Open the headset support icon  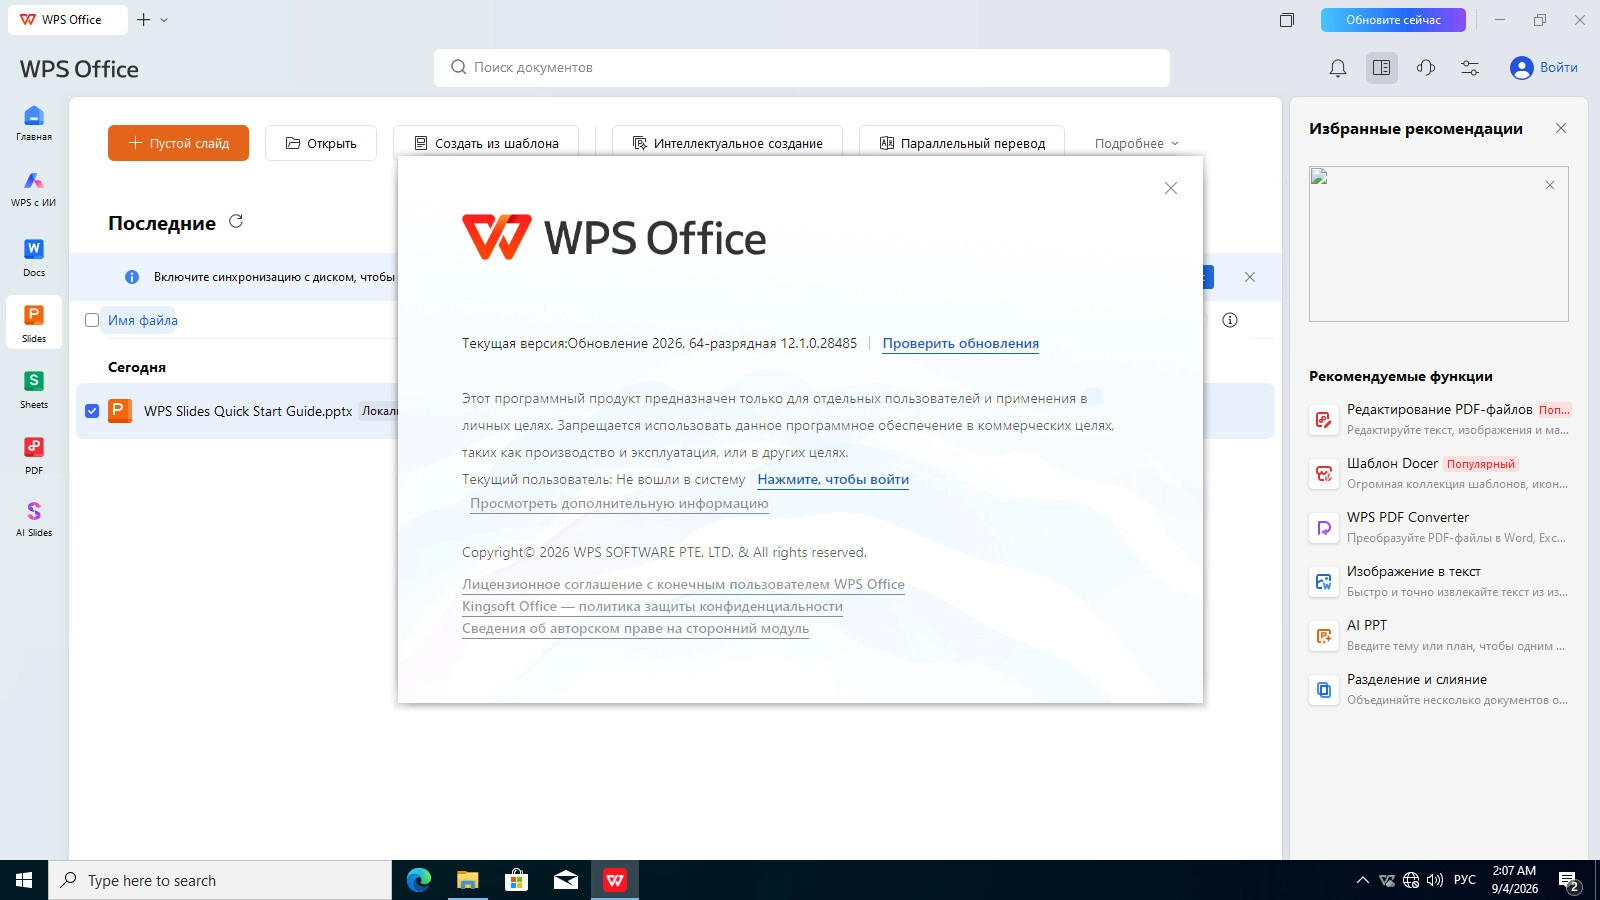[1426, 68]
